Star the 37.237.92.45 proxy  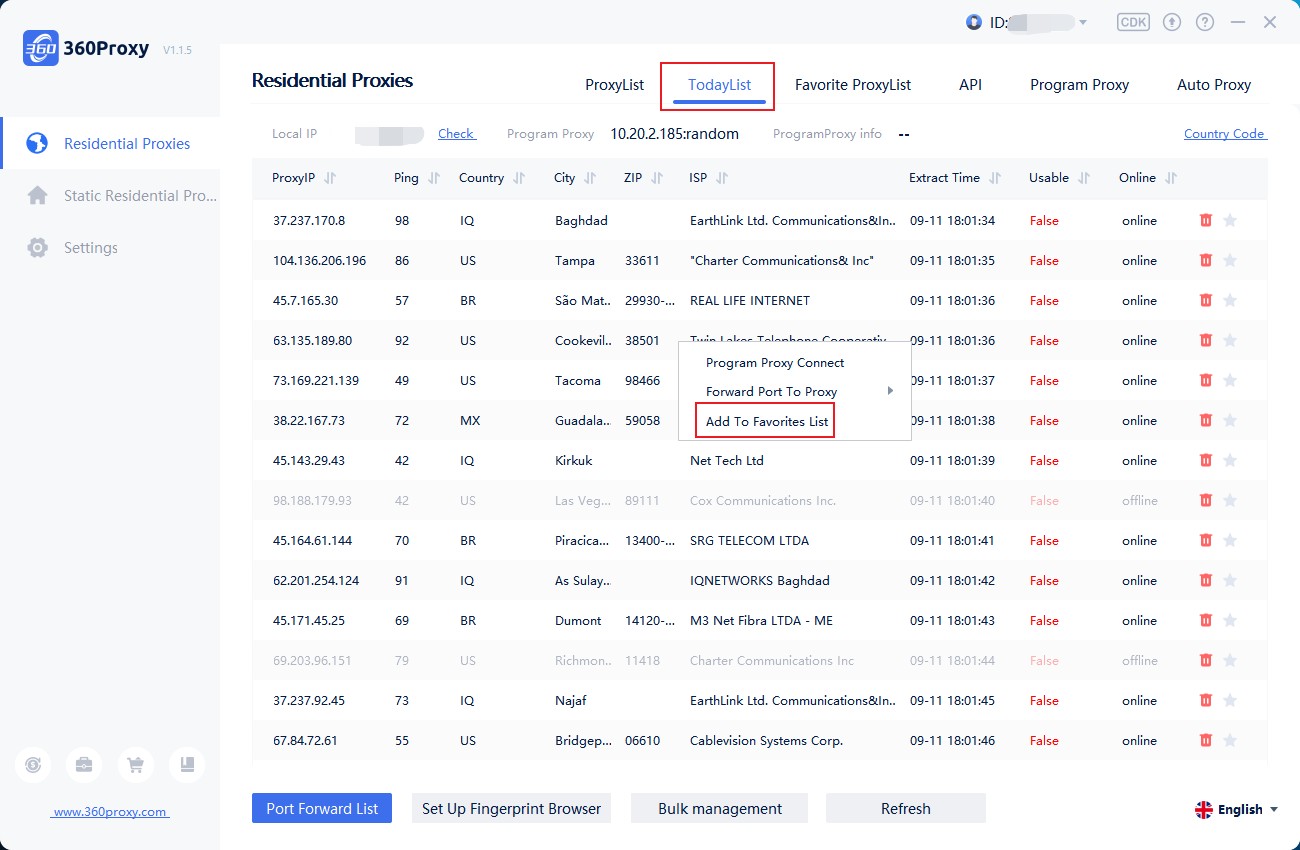point(1230,700)
